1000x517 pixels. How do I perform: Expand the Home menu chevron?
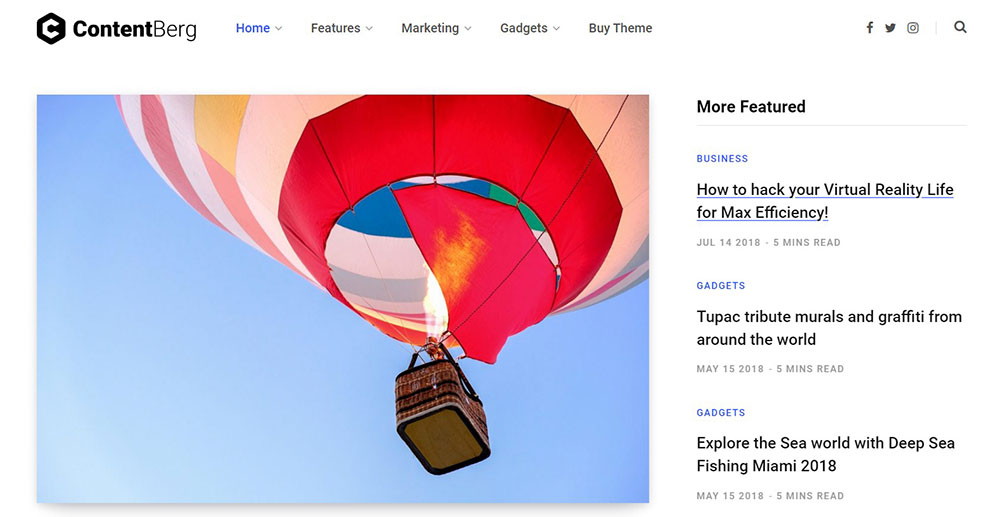pyautogui.click(x=278, y=29)
